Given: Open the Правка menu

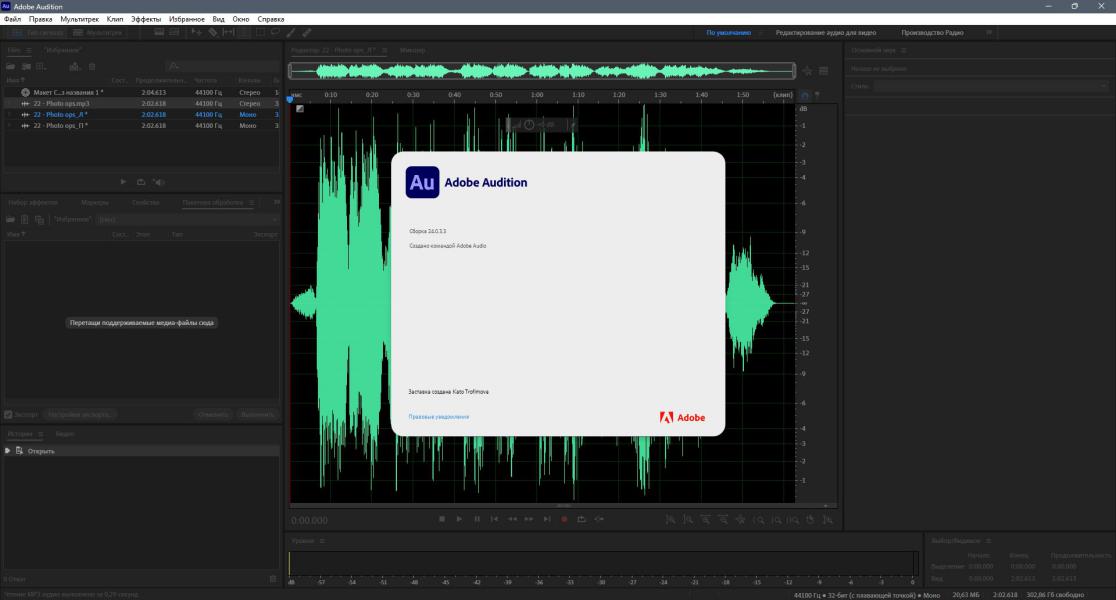Looking at the screenshot, I should (41, 19).
